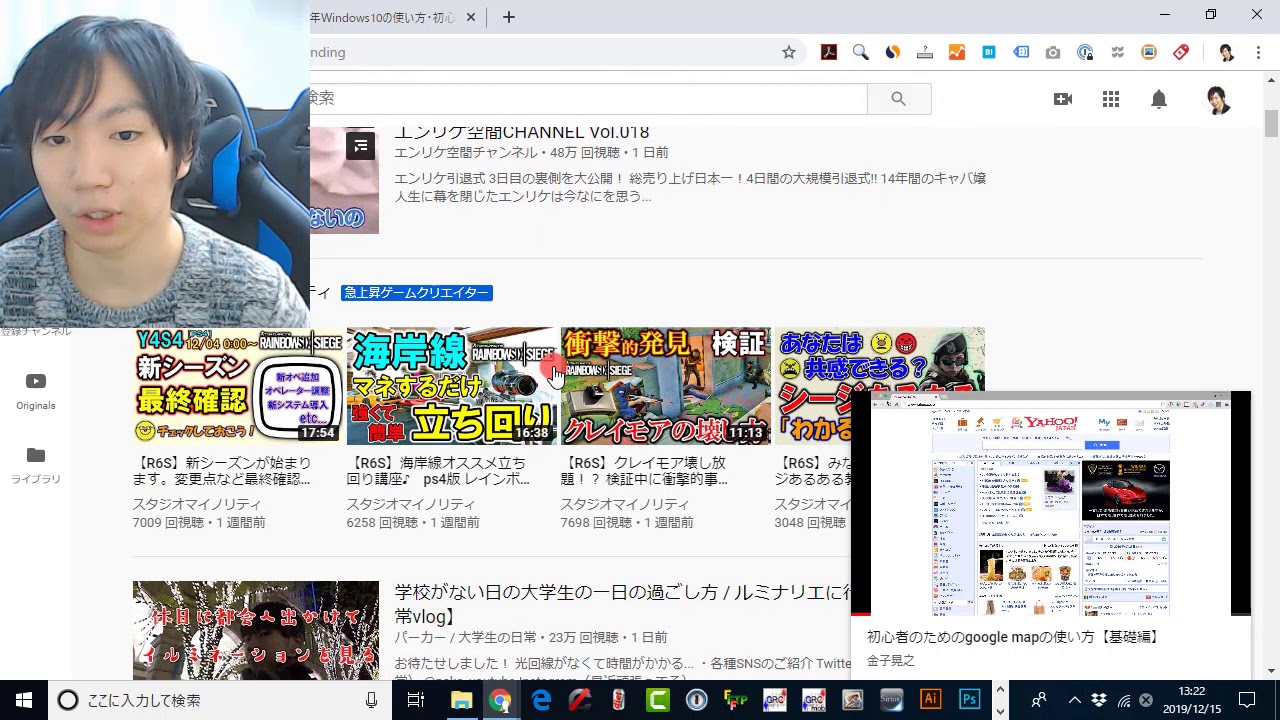Image resolution: width=1280 pixels, height=720 pixels.
Task: Open a new browser tab
Action: click(x=508, y=17)
